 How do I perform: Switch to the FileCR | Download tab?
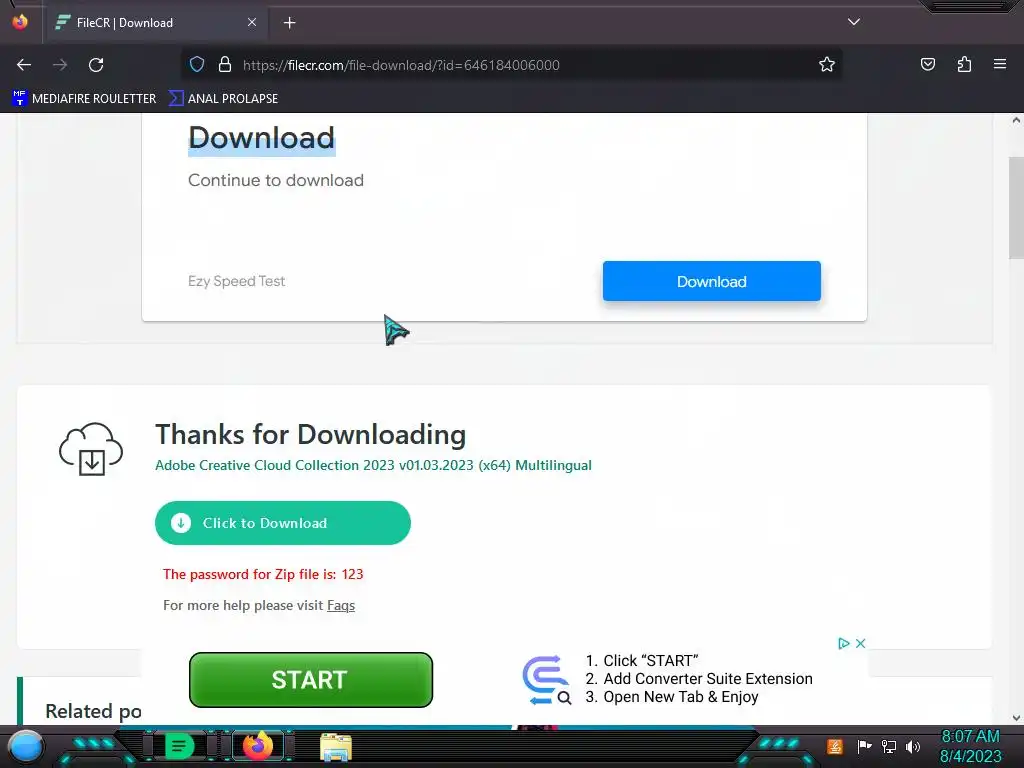point(157,23)
